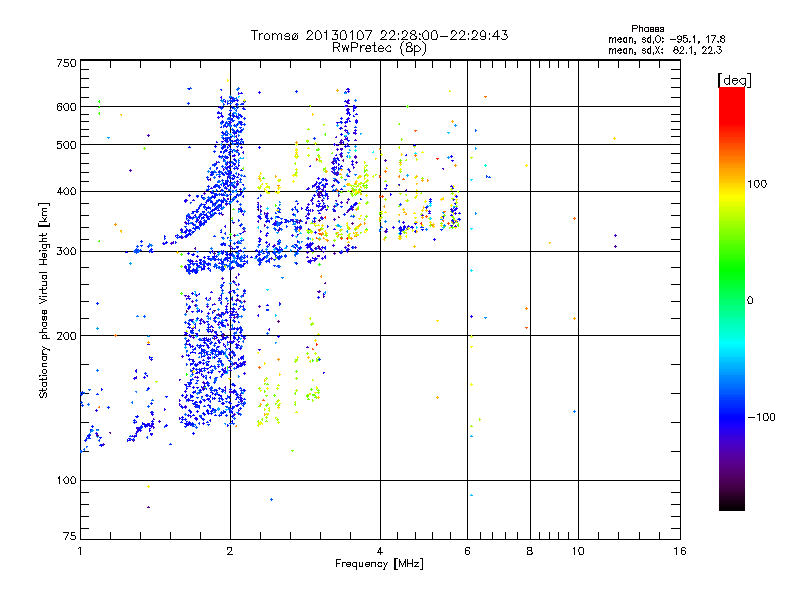The image size is (800, 600).
Task: Click the 'mean, sd,X: 82.1, 22.3' line
Action: click(x=665, y=50)
